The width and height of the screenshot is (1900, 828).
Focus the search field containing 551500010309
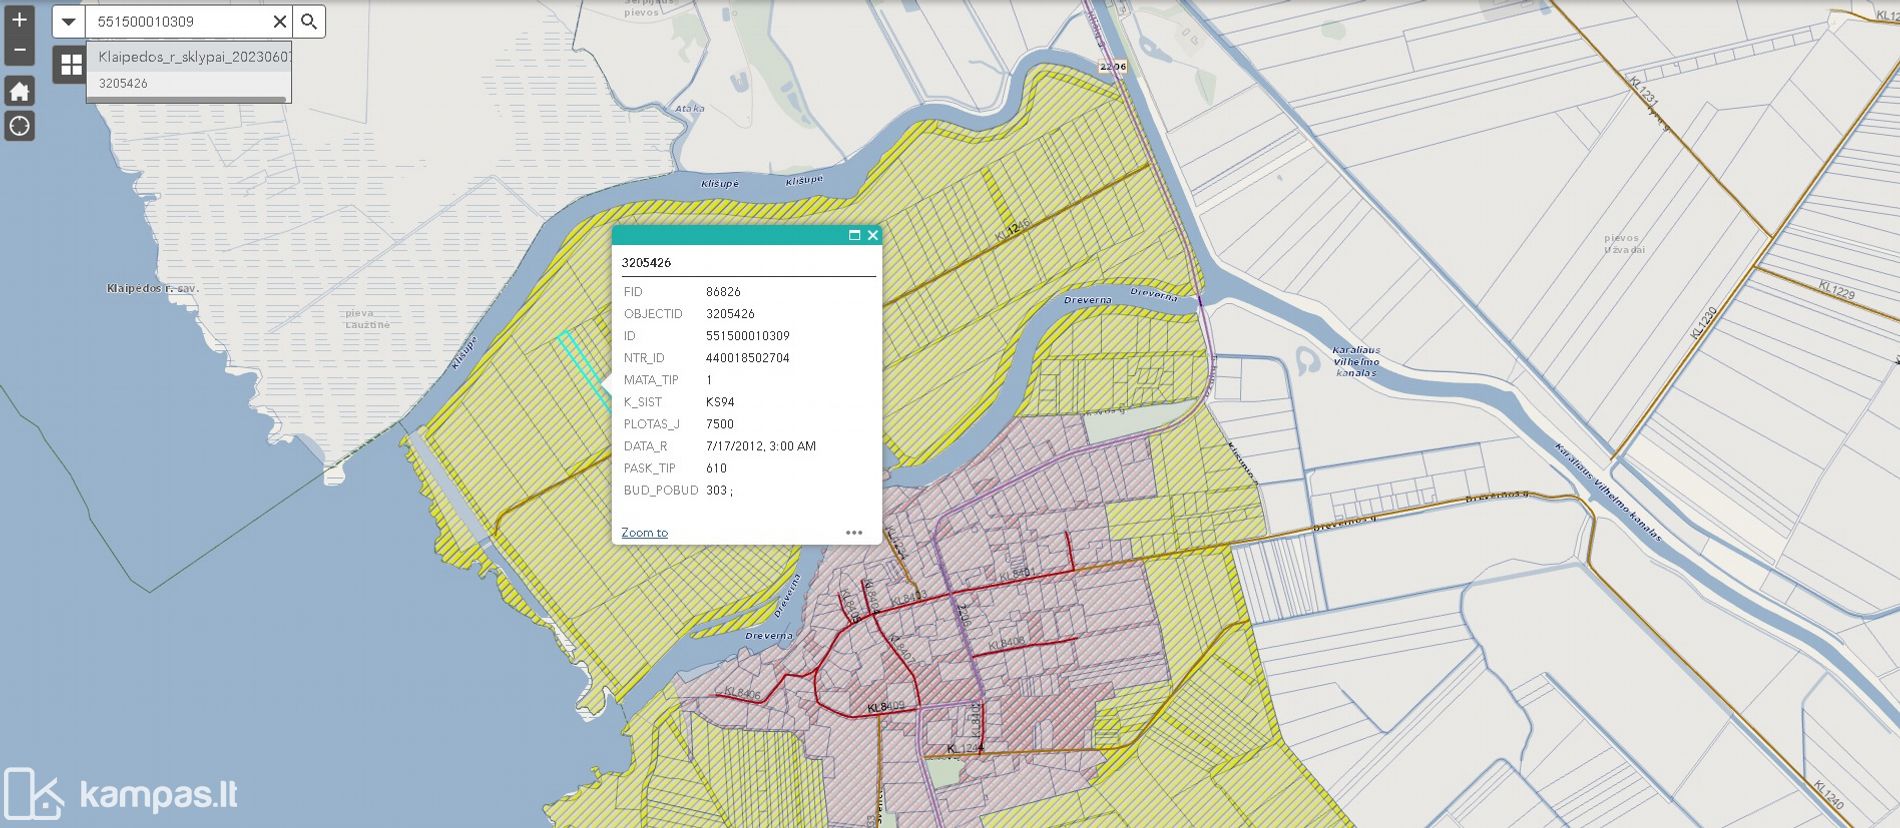pyautogui.click(x=180, y=21)
